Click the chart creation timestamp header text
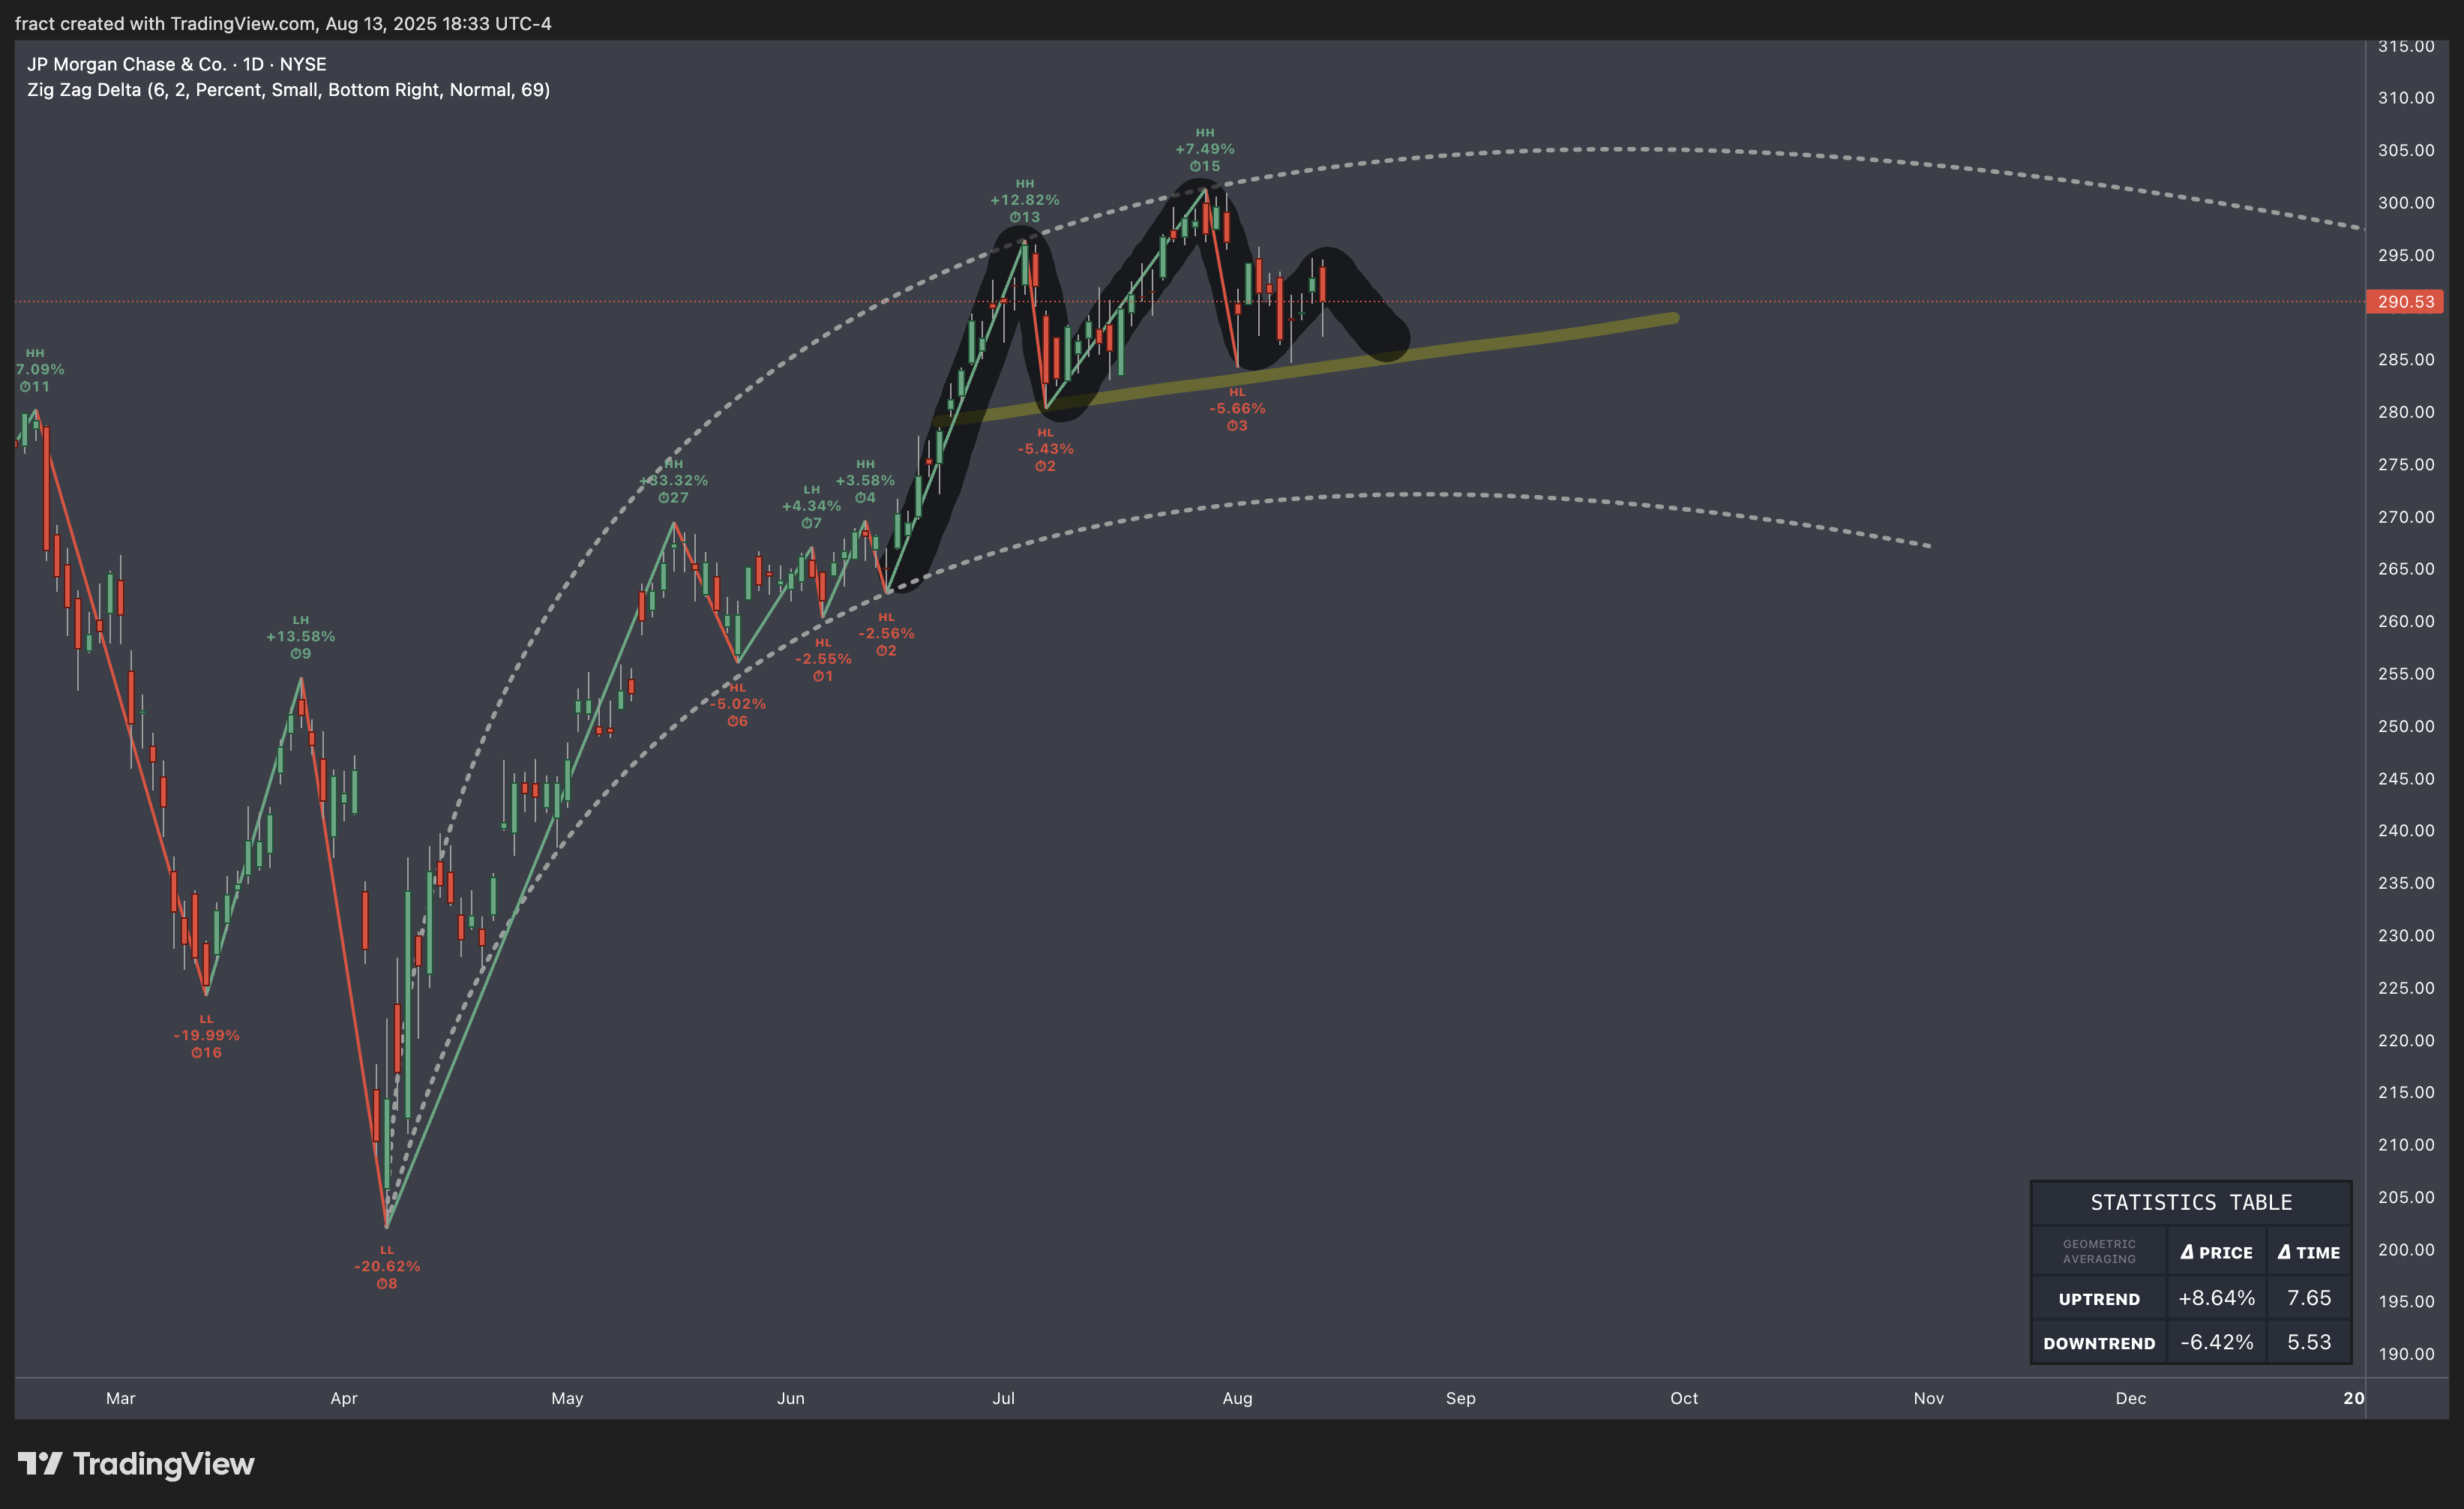 283,23
